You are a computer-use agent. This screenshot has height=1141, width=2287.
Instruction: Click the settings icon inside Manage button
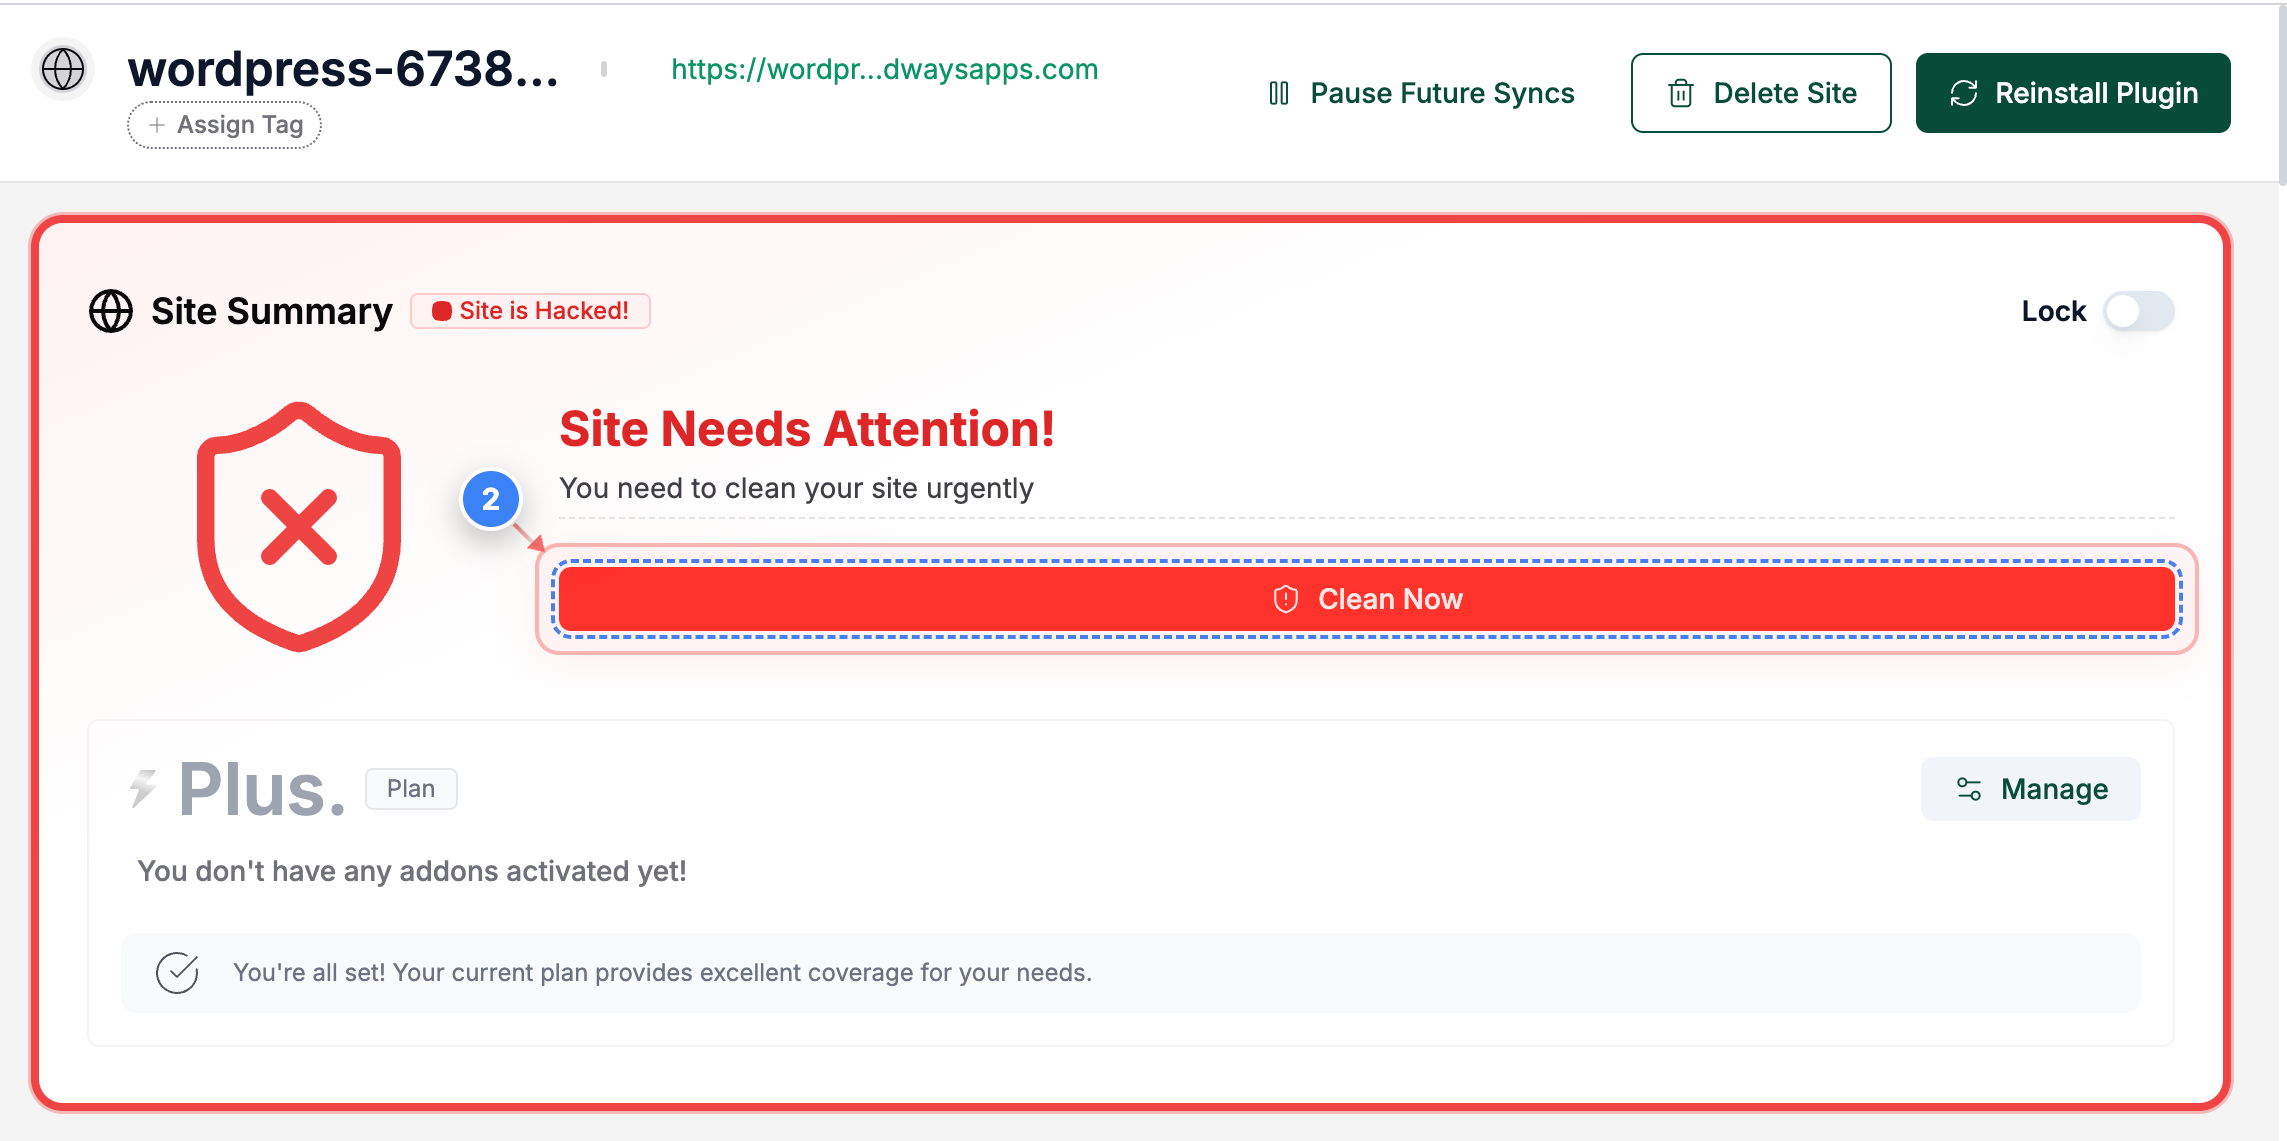pos(1967,788)
